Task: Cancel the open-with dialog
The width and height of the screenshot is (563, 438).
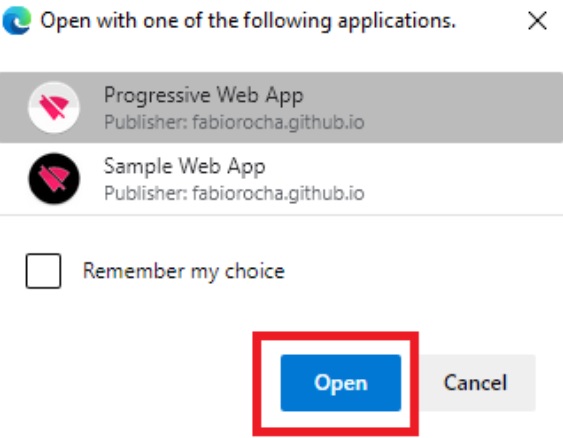Action: [x=475, y=383]
